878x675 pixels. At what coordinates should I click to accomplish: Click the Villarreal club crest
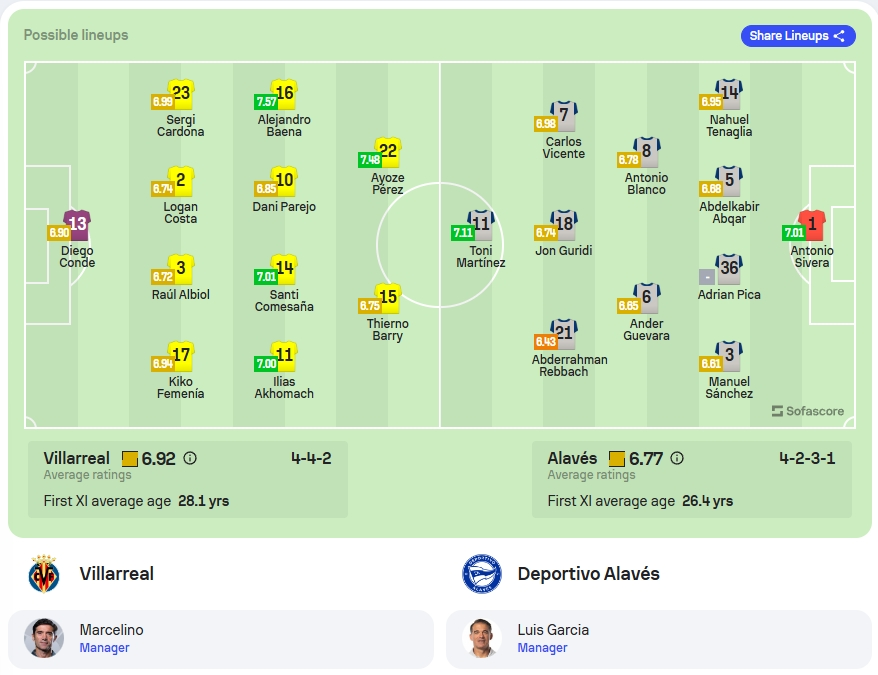coord(44,574)
